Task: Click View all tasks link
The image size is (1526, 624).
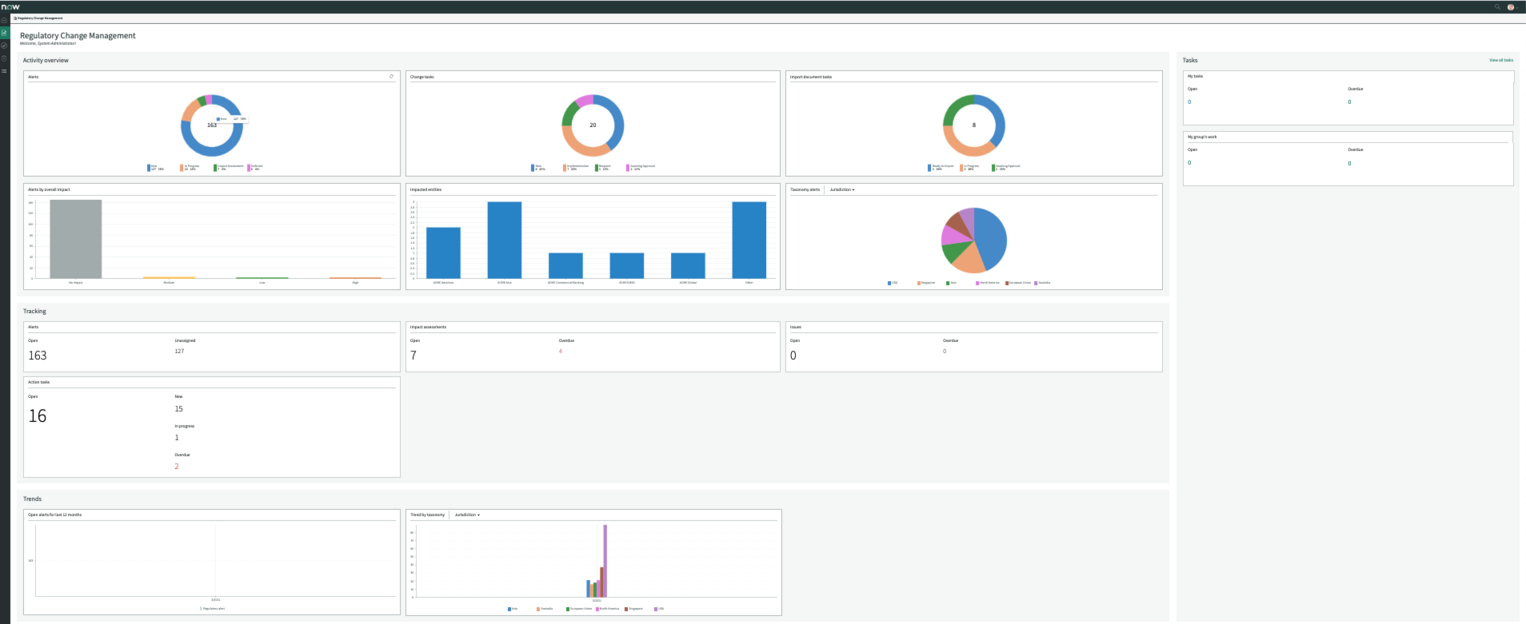Action: tap(1501, 60)
